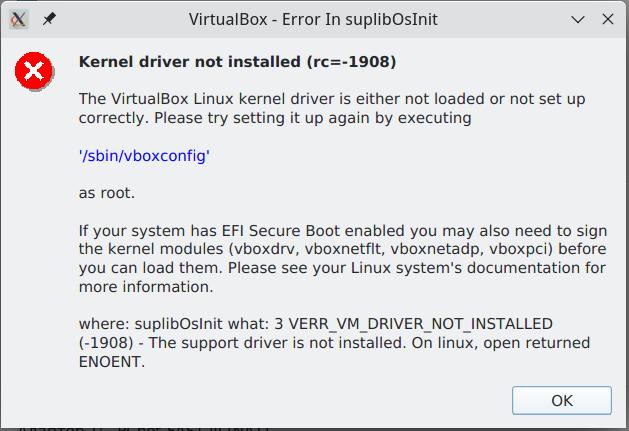This screenshot has height=431, width=629.
Task: Toggle the pin on all desktops icon
Action: (x=49, y=19)
